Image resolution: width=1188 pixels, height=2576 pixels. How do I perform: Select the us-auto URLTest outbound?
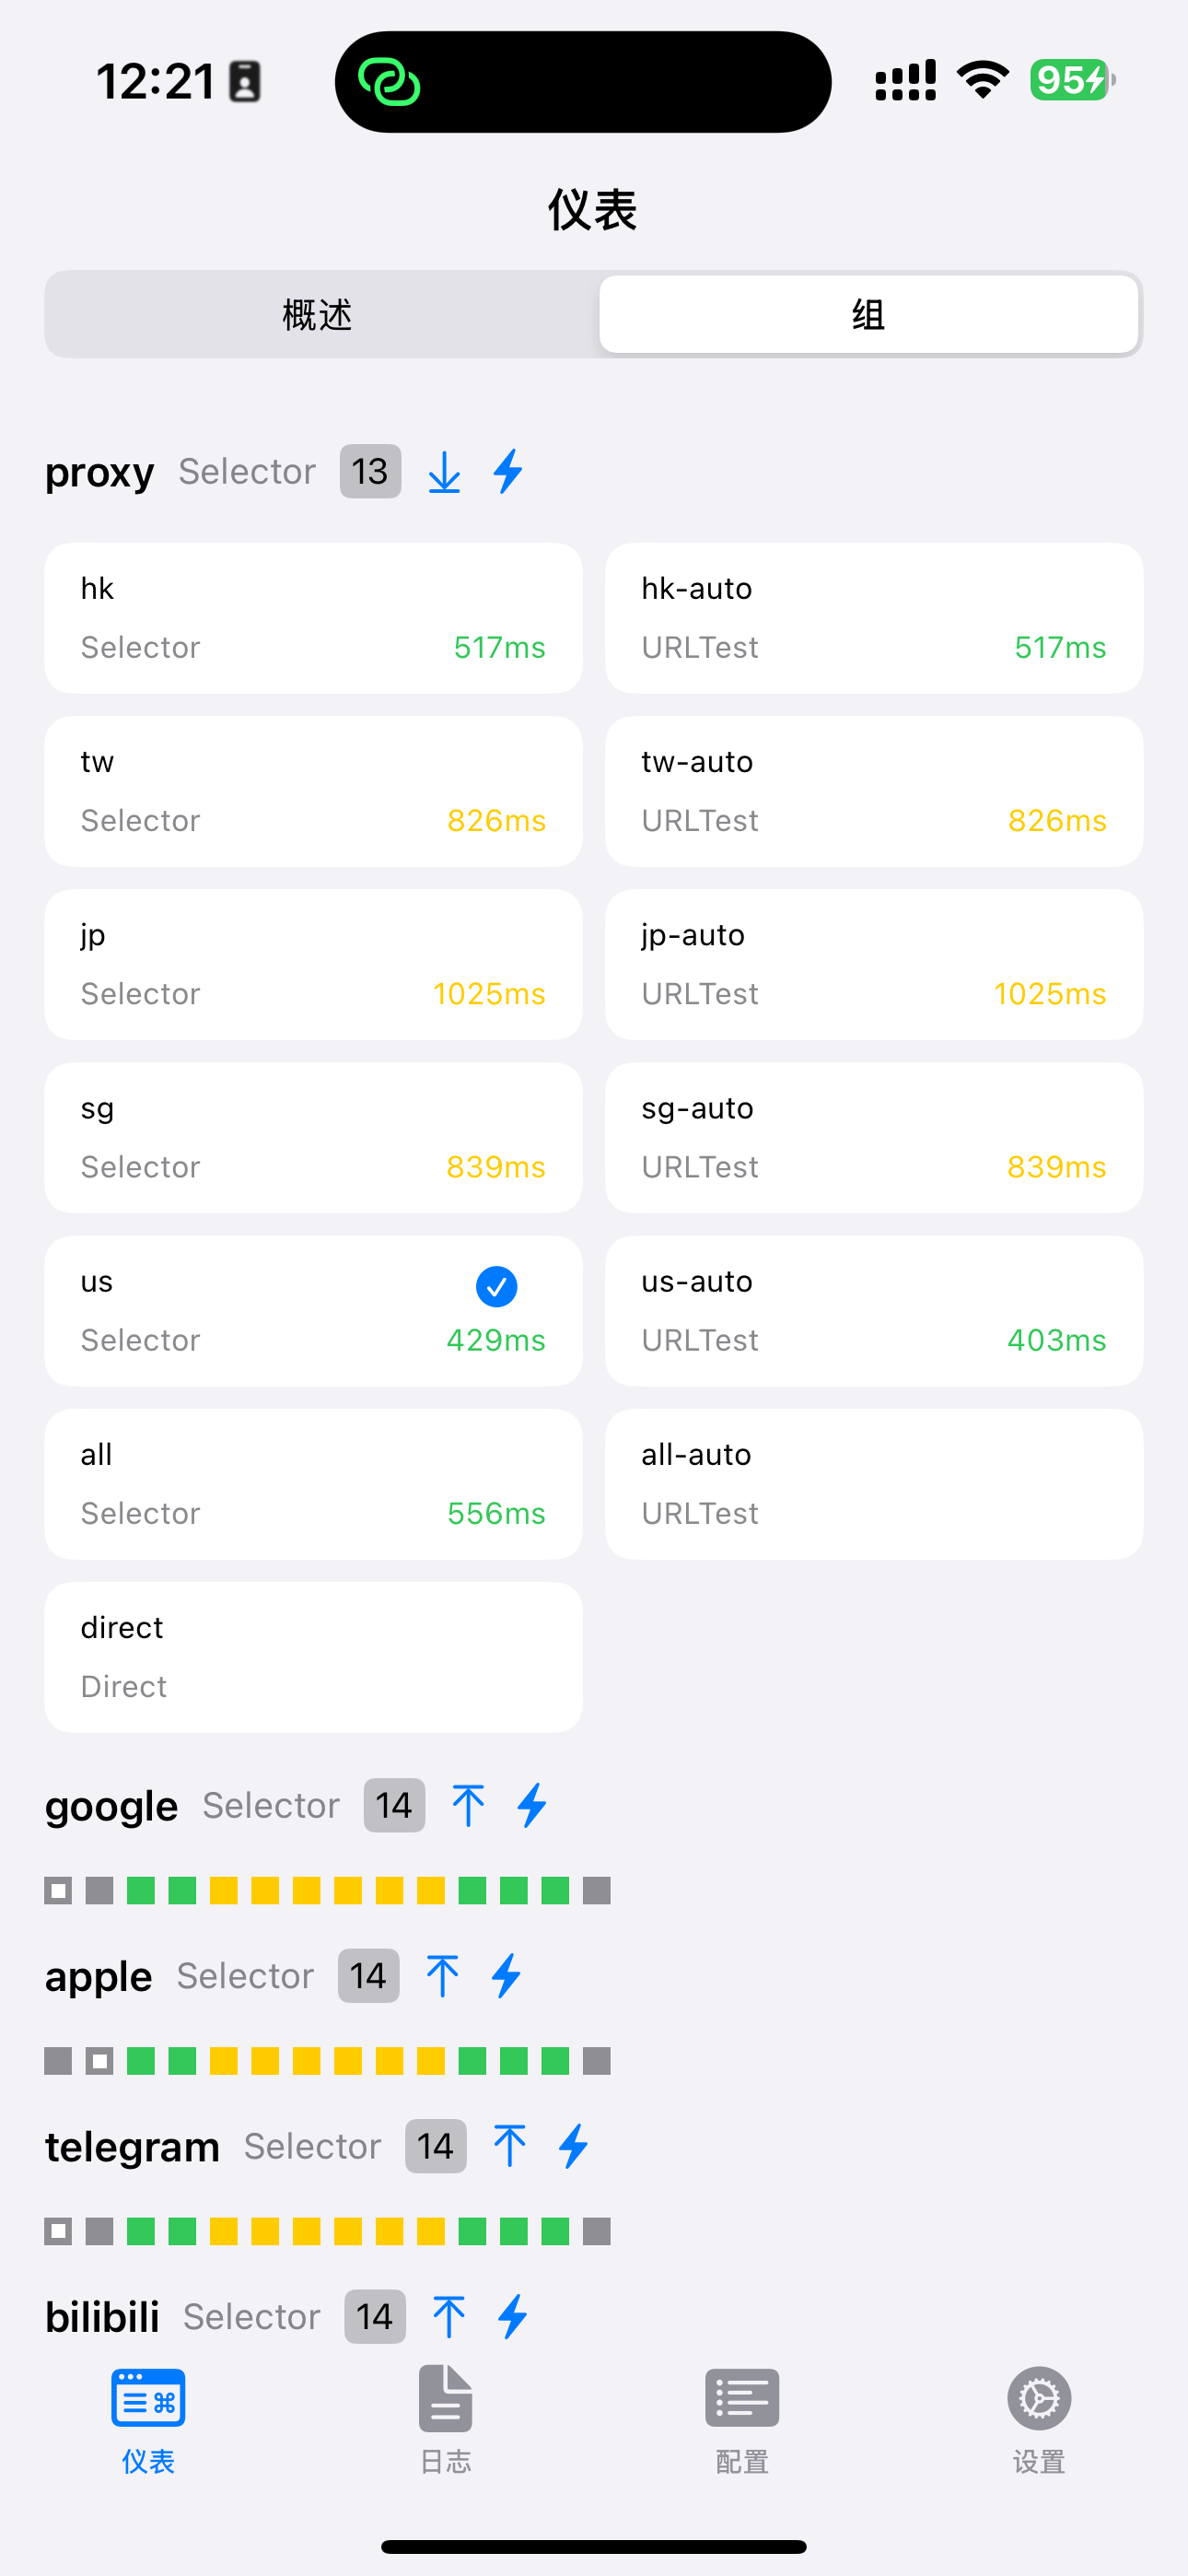[x=873, y=1311]
